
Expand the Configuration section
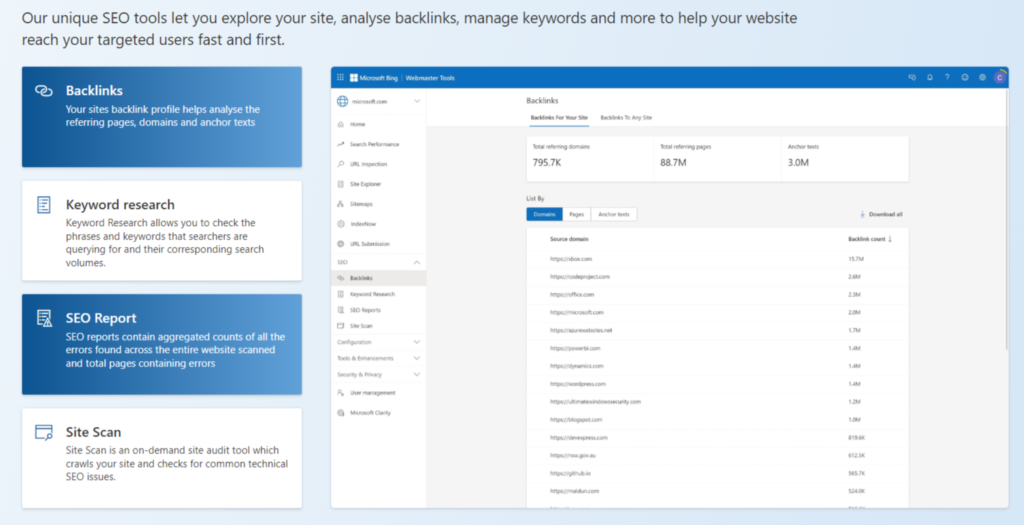pos(416,341)
